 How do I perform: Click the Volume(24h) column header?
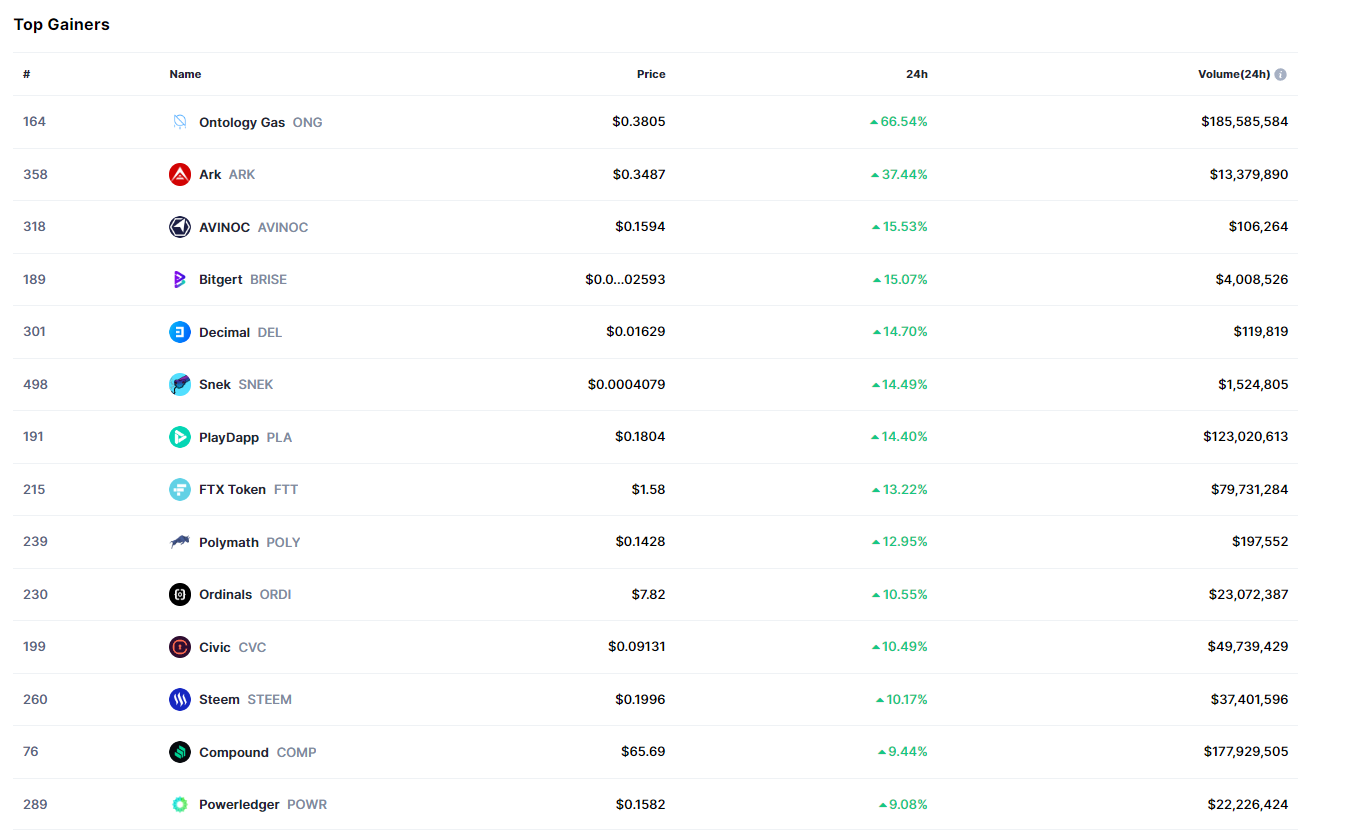(x=1233, y=74)
